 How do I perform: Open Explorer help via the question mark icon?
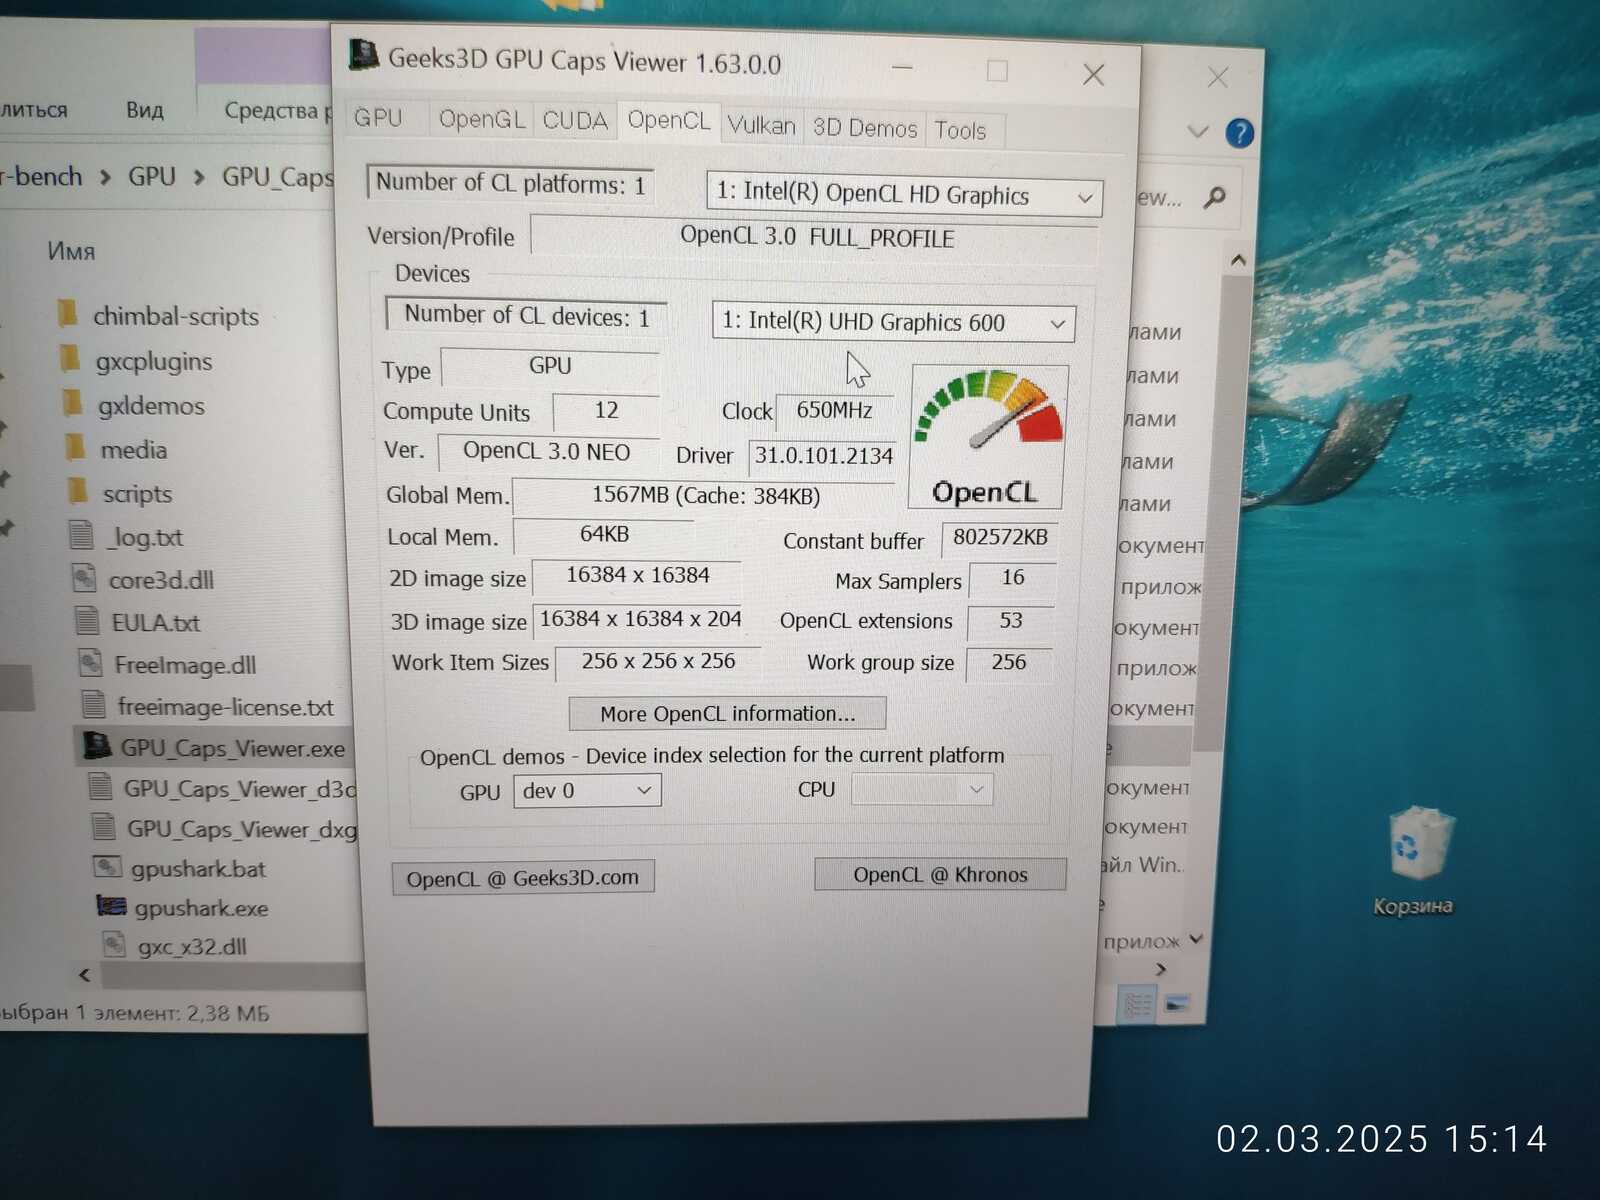[1239, 132]
